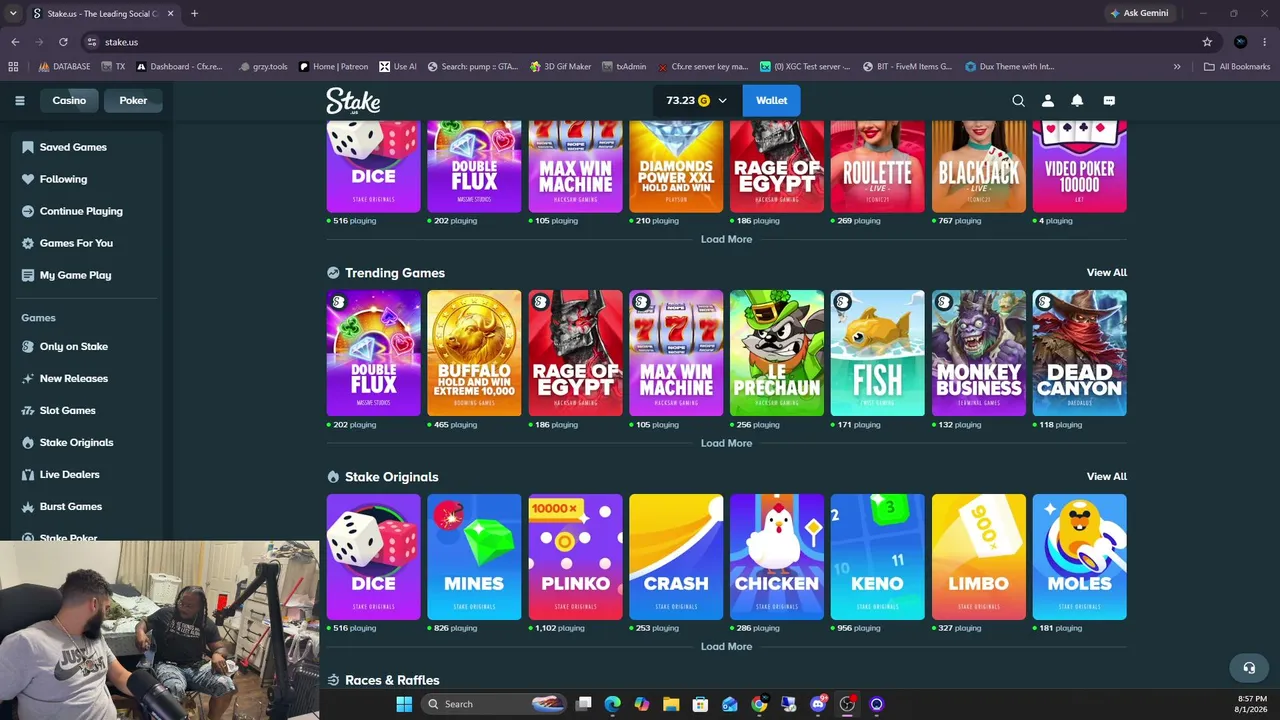The height and width of the screenshot is (720, 1280).
Task: Open the Le Prechaun slot thumbnail
Action: (777, 353)
